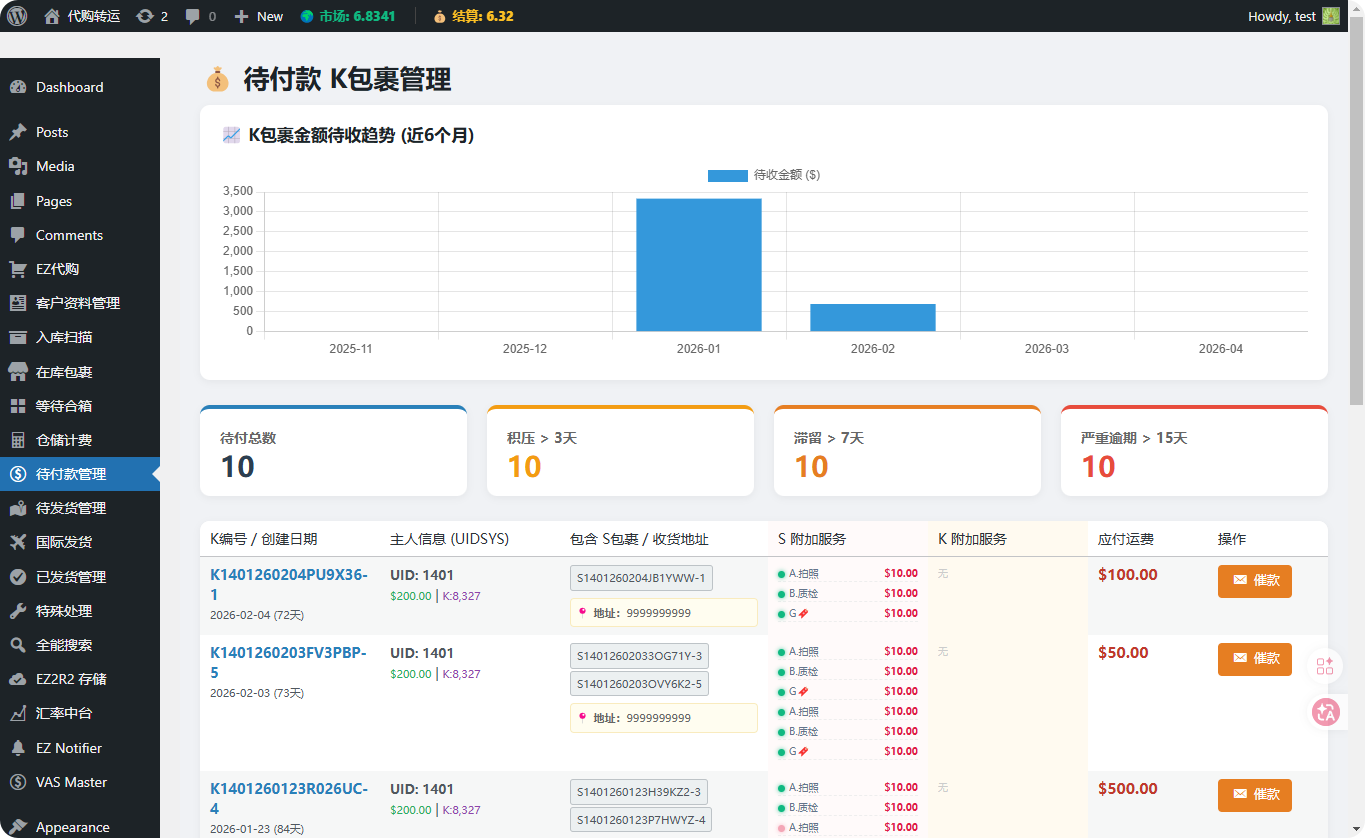This screenshot has height=838, width=1365.
Task: Click the S1401260204JB1YWW-1 package tag
Action: [641, 578]
